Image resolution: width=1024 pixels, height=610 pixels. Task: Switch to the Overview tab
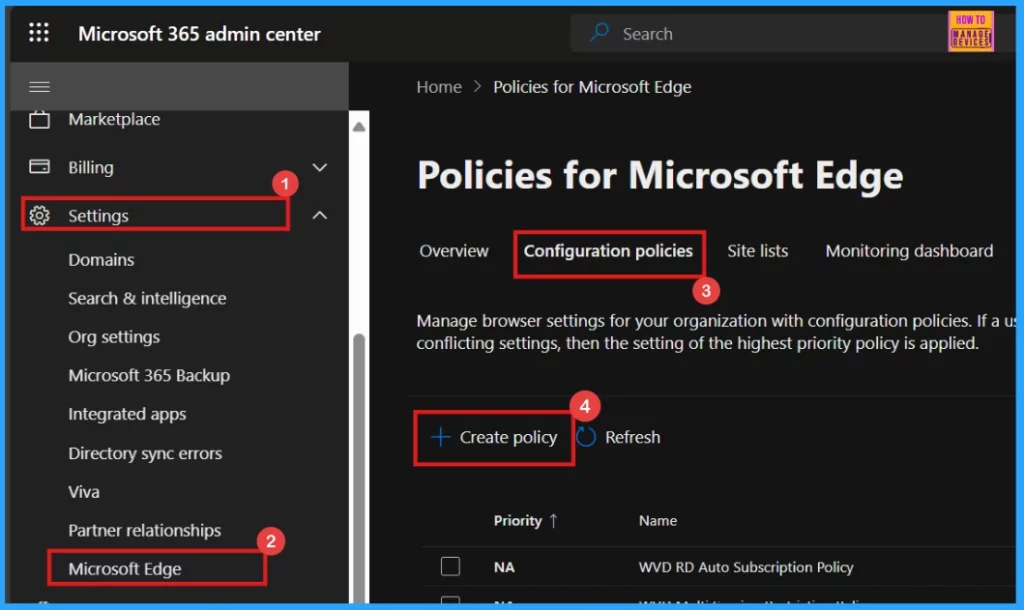click(x=453, y=251)
